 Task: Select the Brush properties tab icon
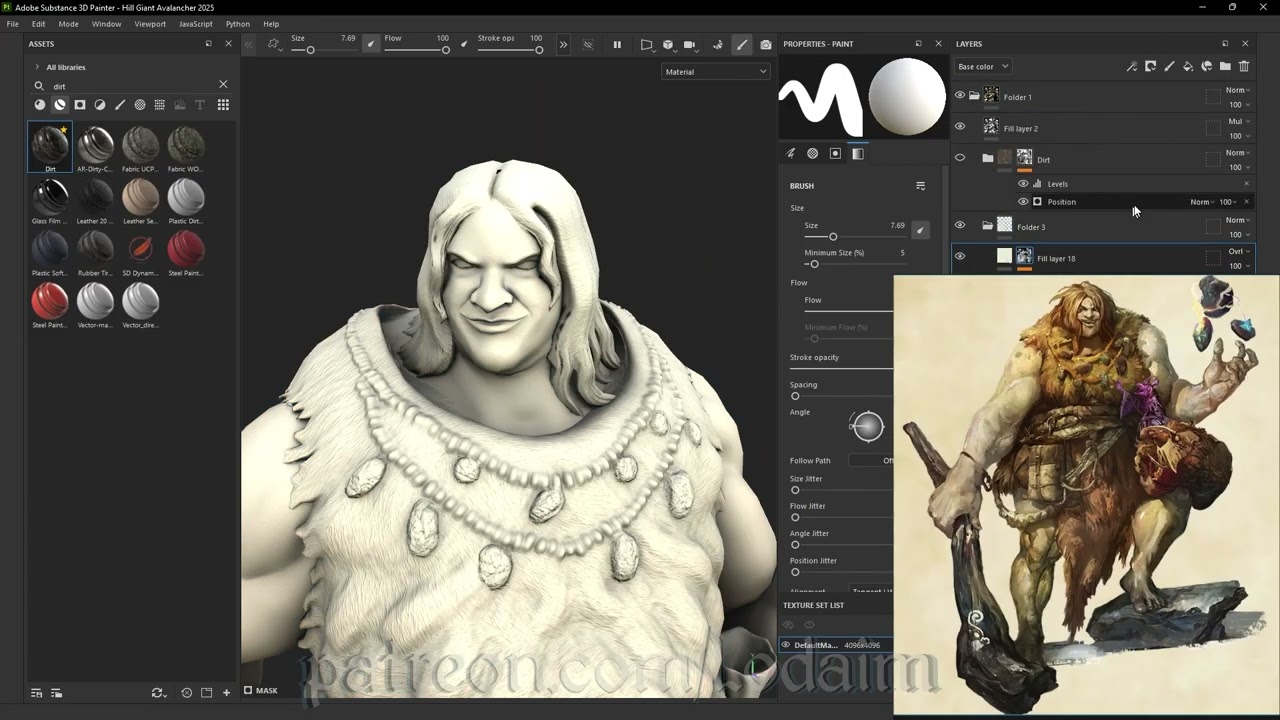(791, 154)
